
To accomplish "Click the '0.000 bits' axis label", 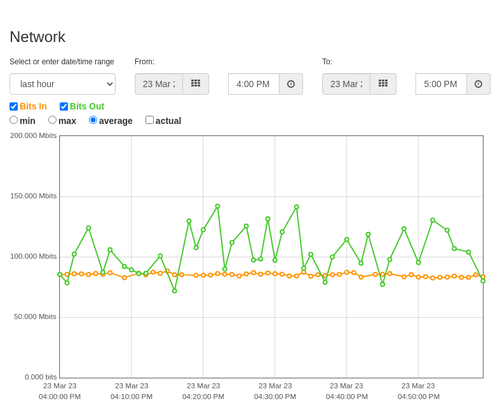I will 41,377.
